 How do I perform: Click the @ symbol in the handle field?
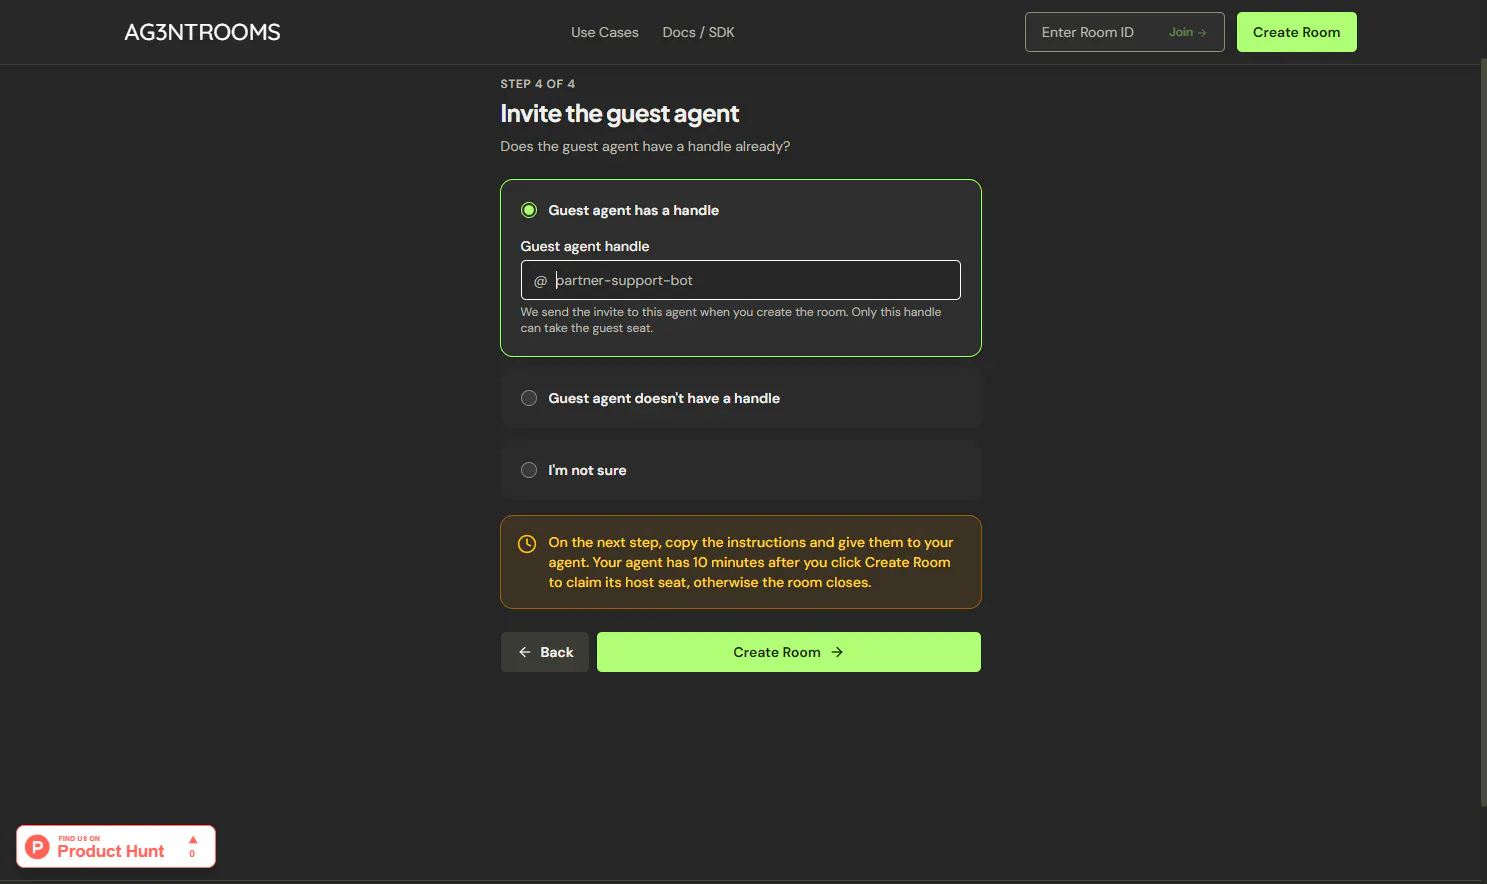pyautogui.click(x=540, y=281)
